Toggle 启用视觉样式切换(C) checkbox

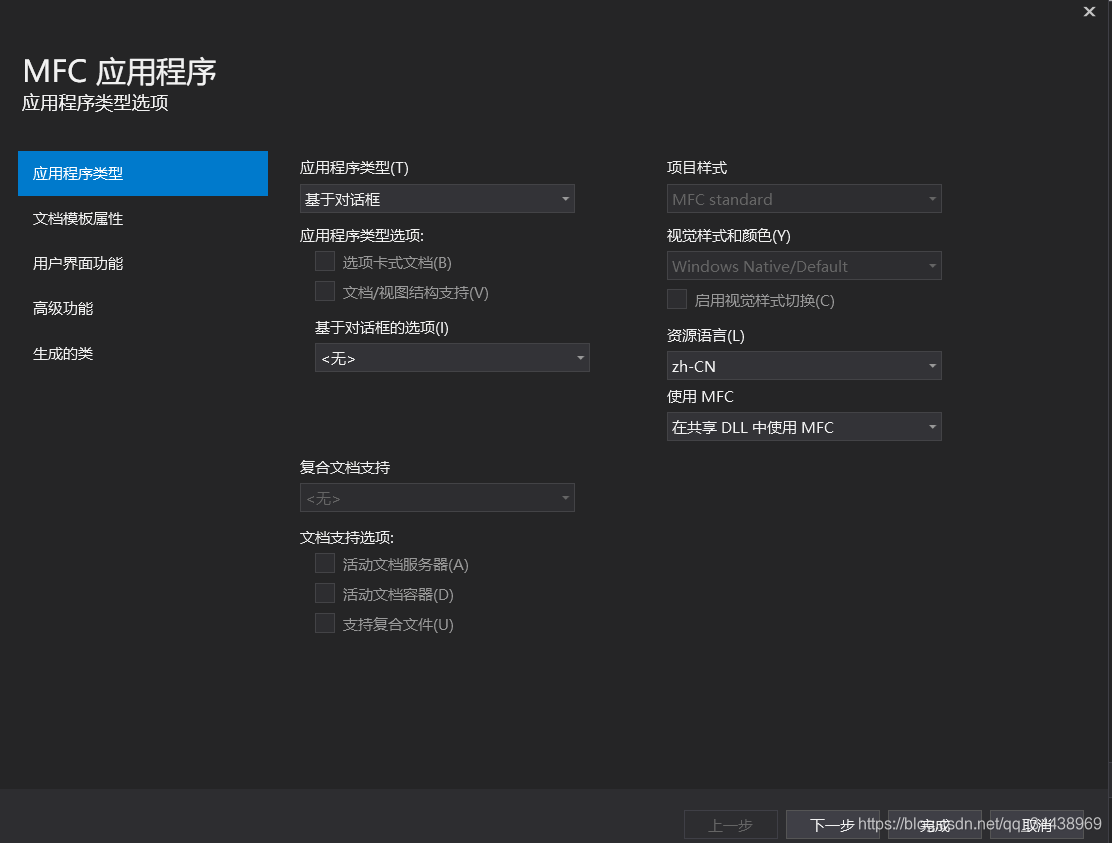677,299
